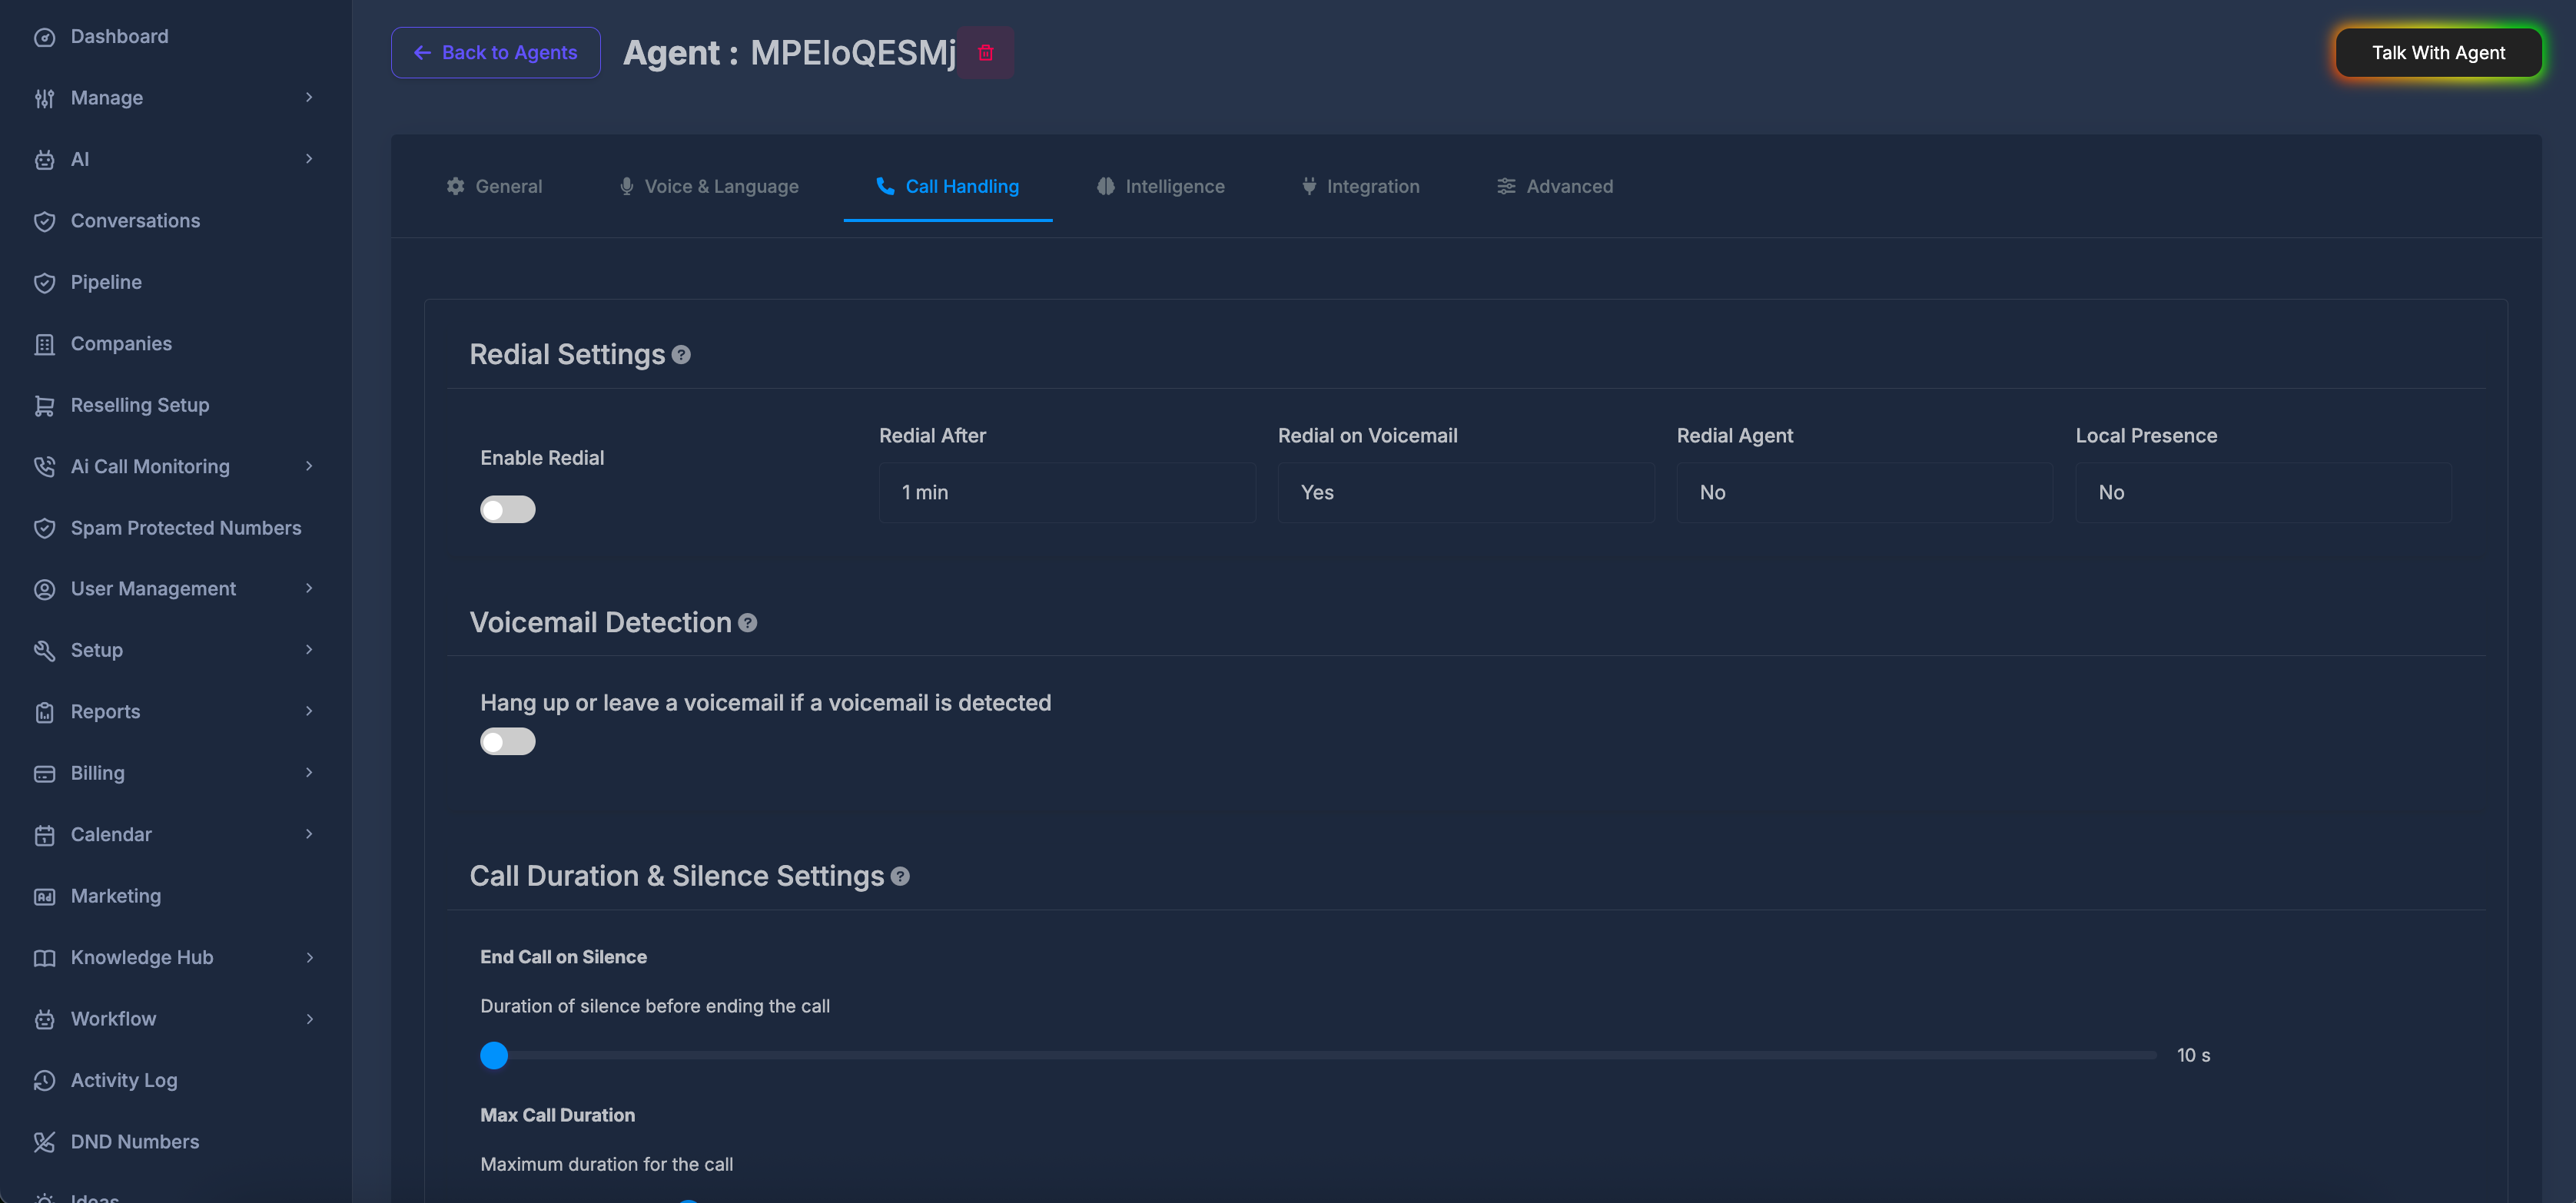Adjust the End Call on Silence slider
The image size is (2576, 1203).
tap(494, 1055)
